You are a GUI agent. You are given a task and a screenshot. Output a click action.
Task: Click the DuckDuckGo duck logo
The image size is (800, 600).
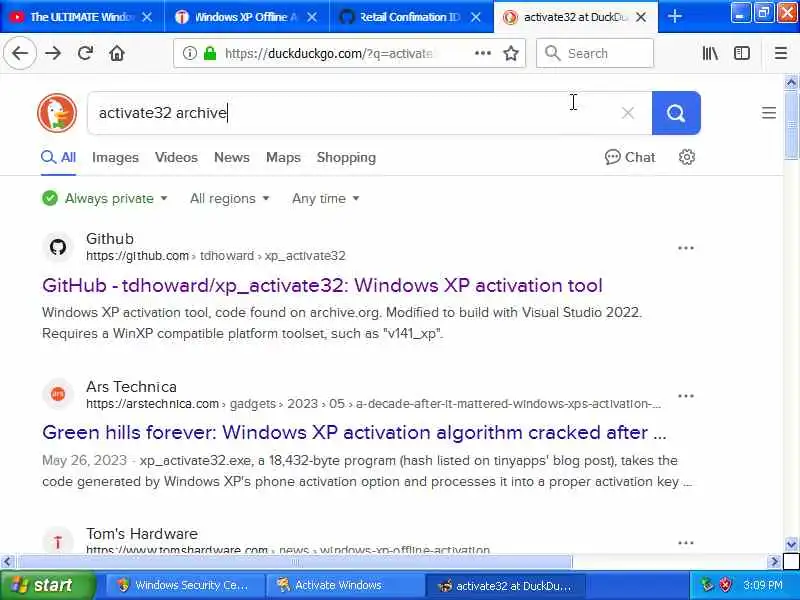tap(57, 113)
